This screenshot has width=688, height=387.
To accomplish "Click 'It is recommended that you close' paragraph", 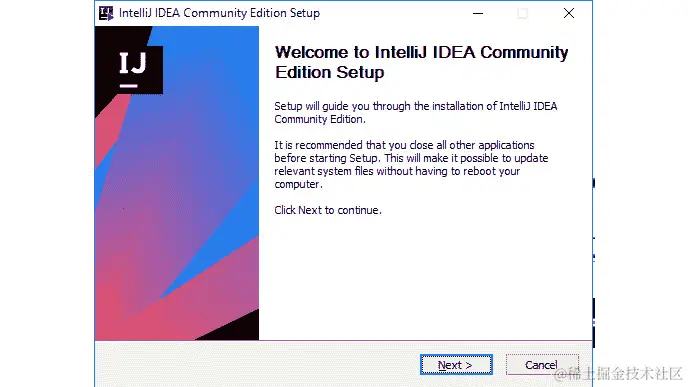I will pyautogui.click(x=411, y=165).
